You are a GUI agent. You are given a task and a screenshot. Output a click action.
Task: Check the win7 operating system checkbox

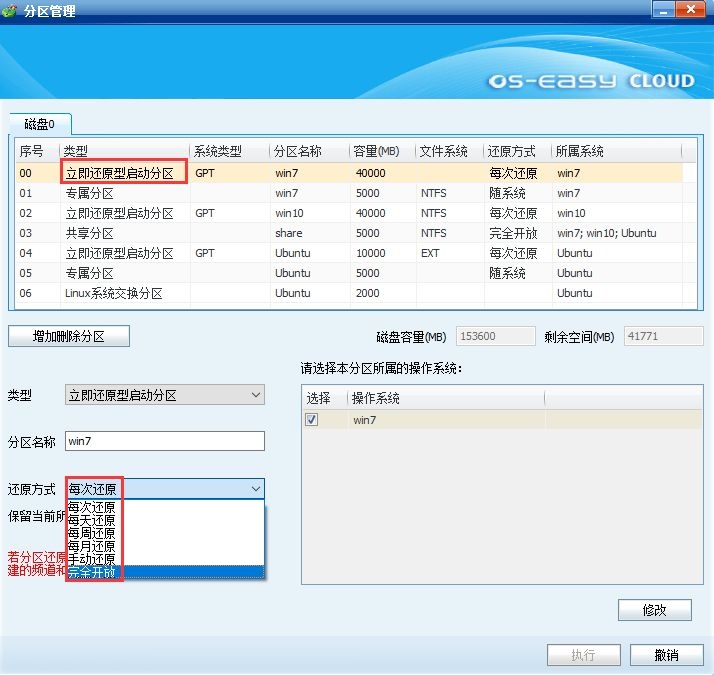pyautogui.click(x=312, y=420)
